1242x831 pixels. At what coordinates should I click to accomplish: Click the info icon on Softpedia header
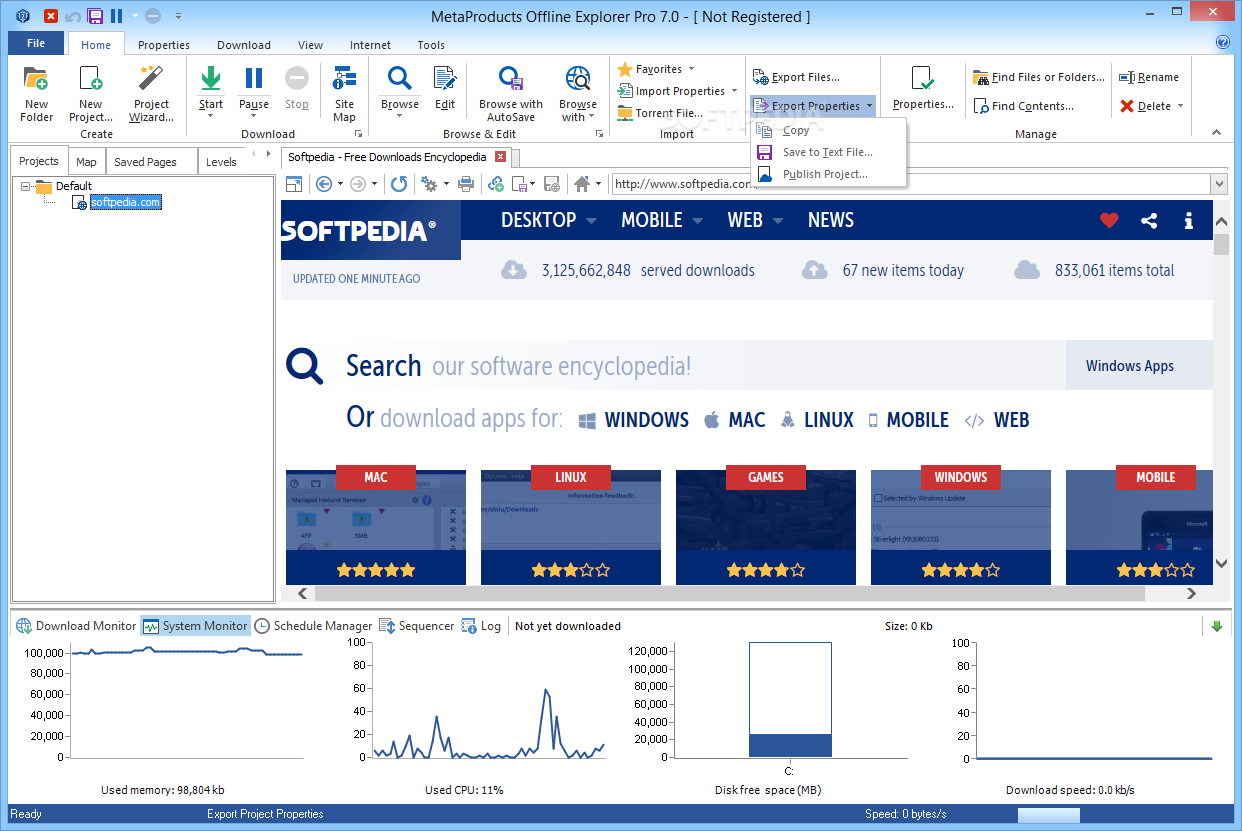[1189, 221]
